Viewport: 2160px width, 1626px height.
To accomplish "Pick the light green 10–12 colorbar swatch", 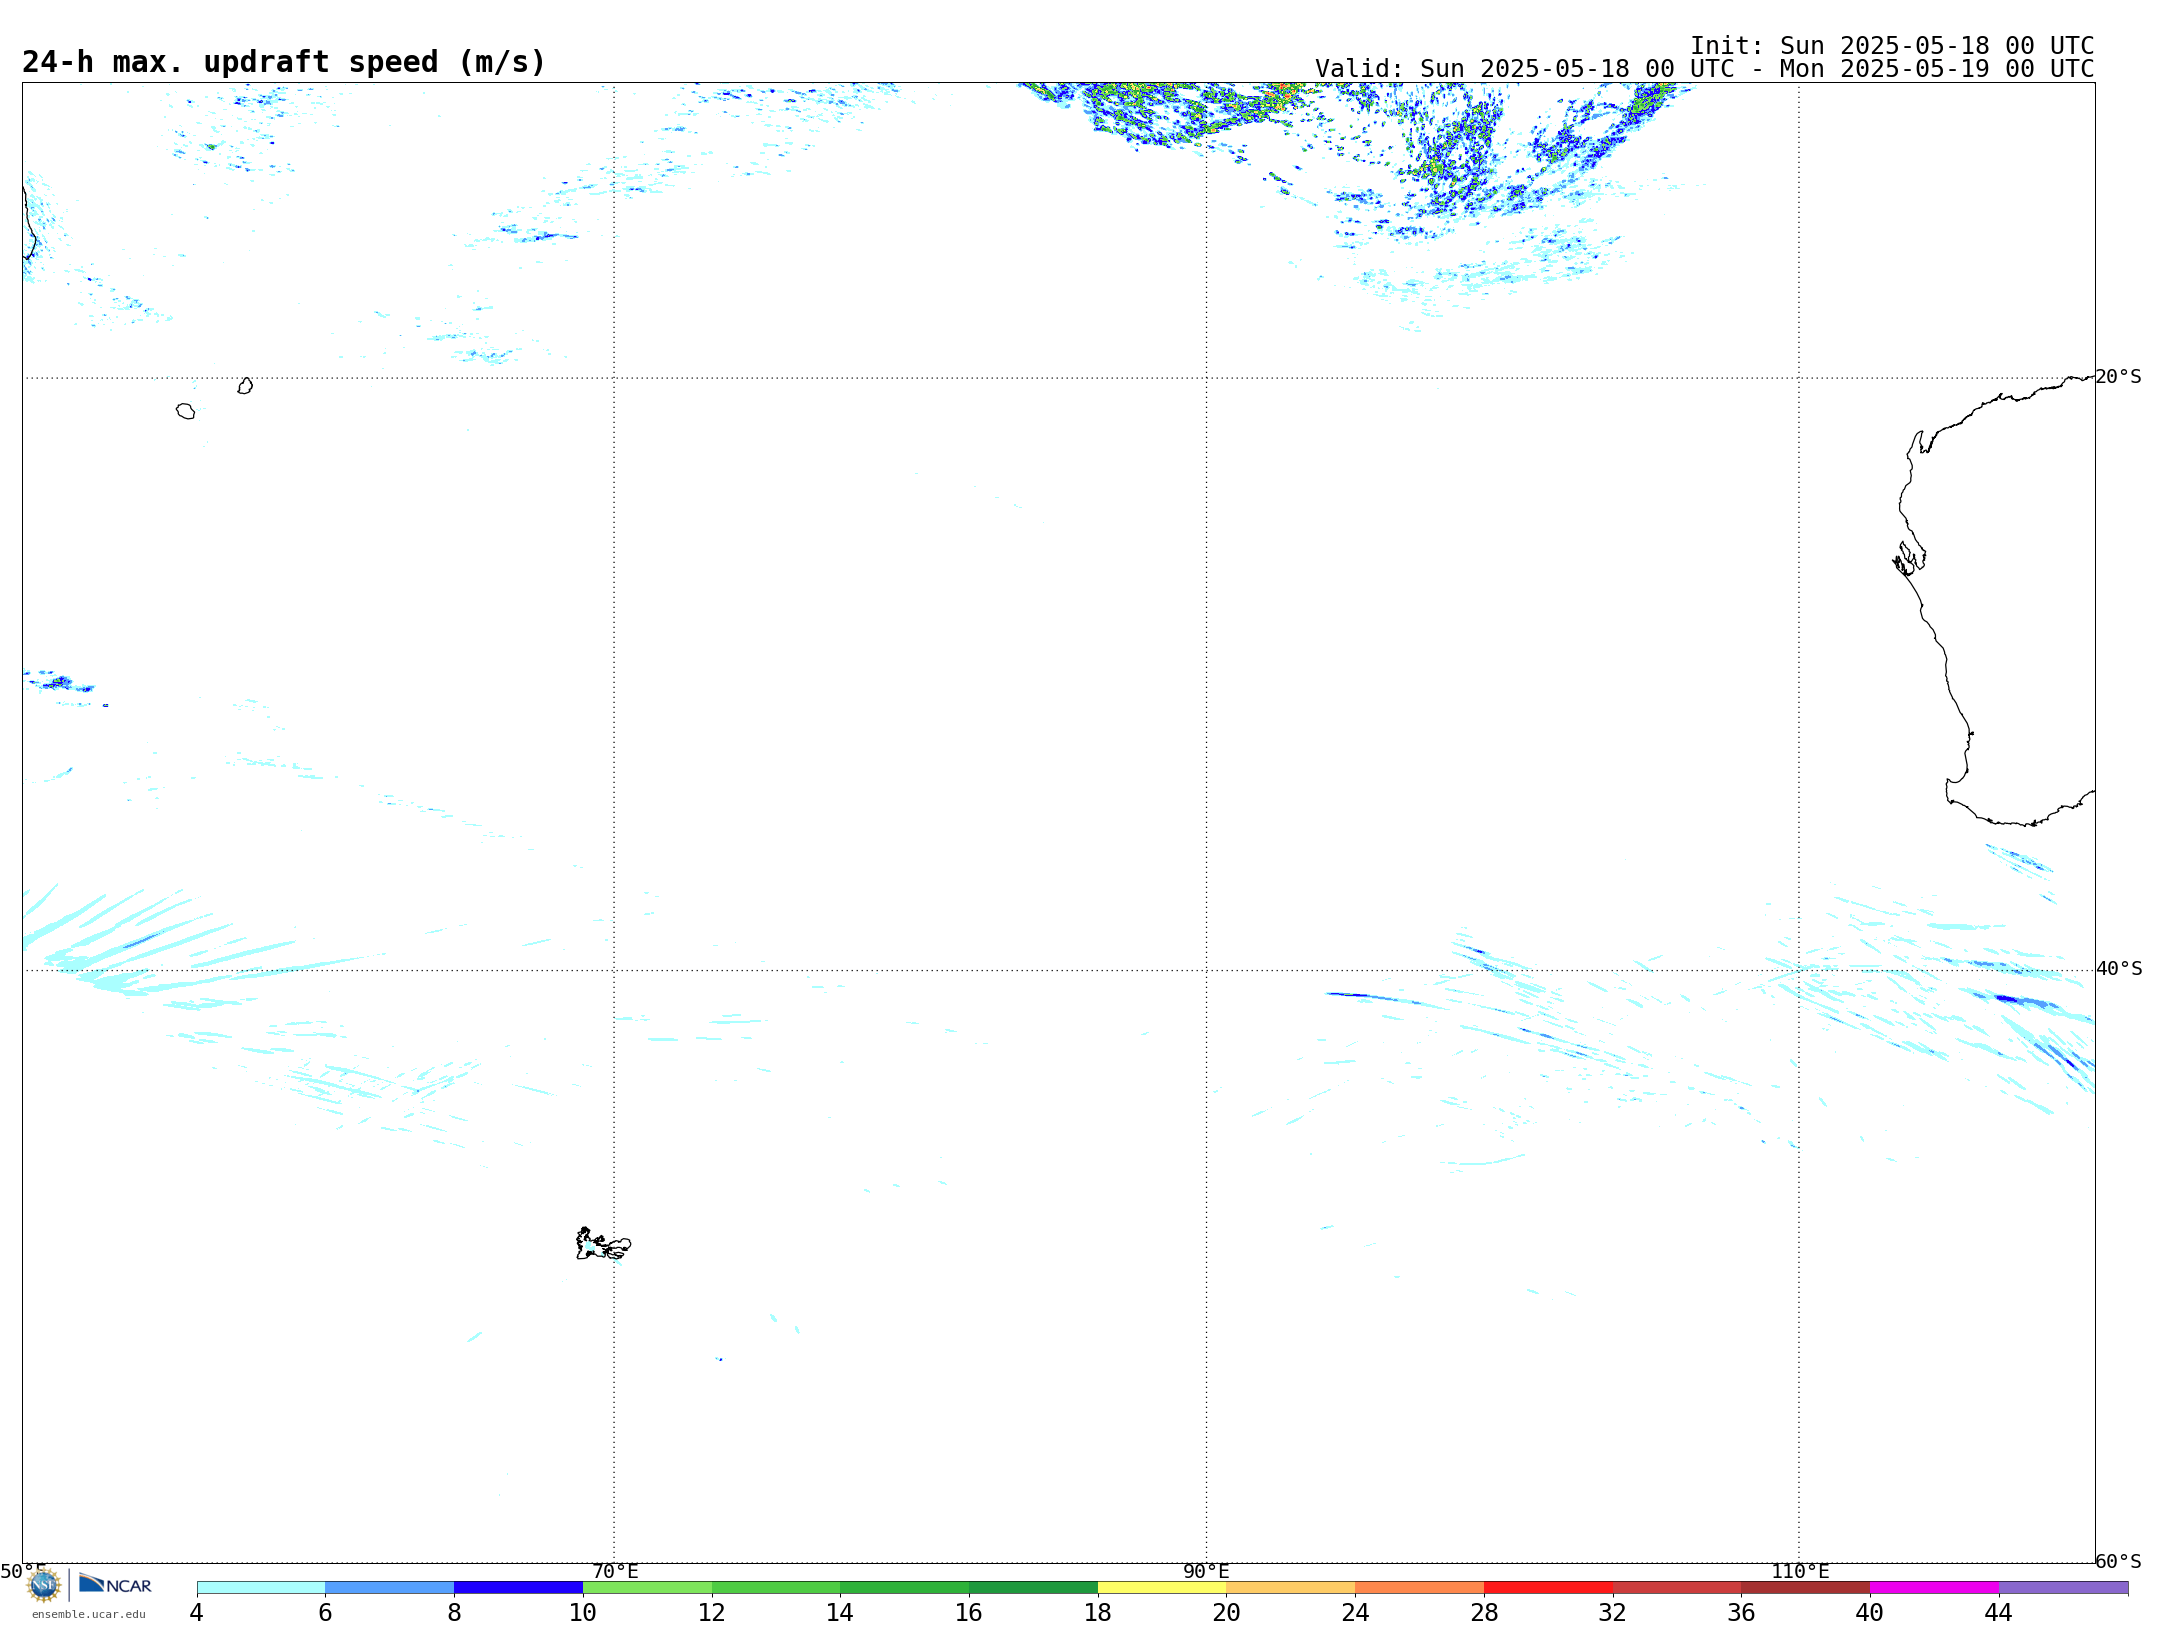I will tap(647, 1588).
